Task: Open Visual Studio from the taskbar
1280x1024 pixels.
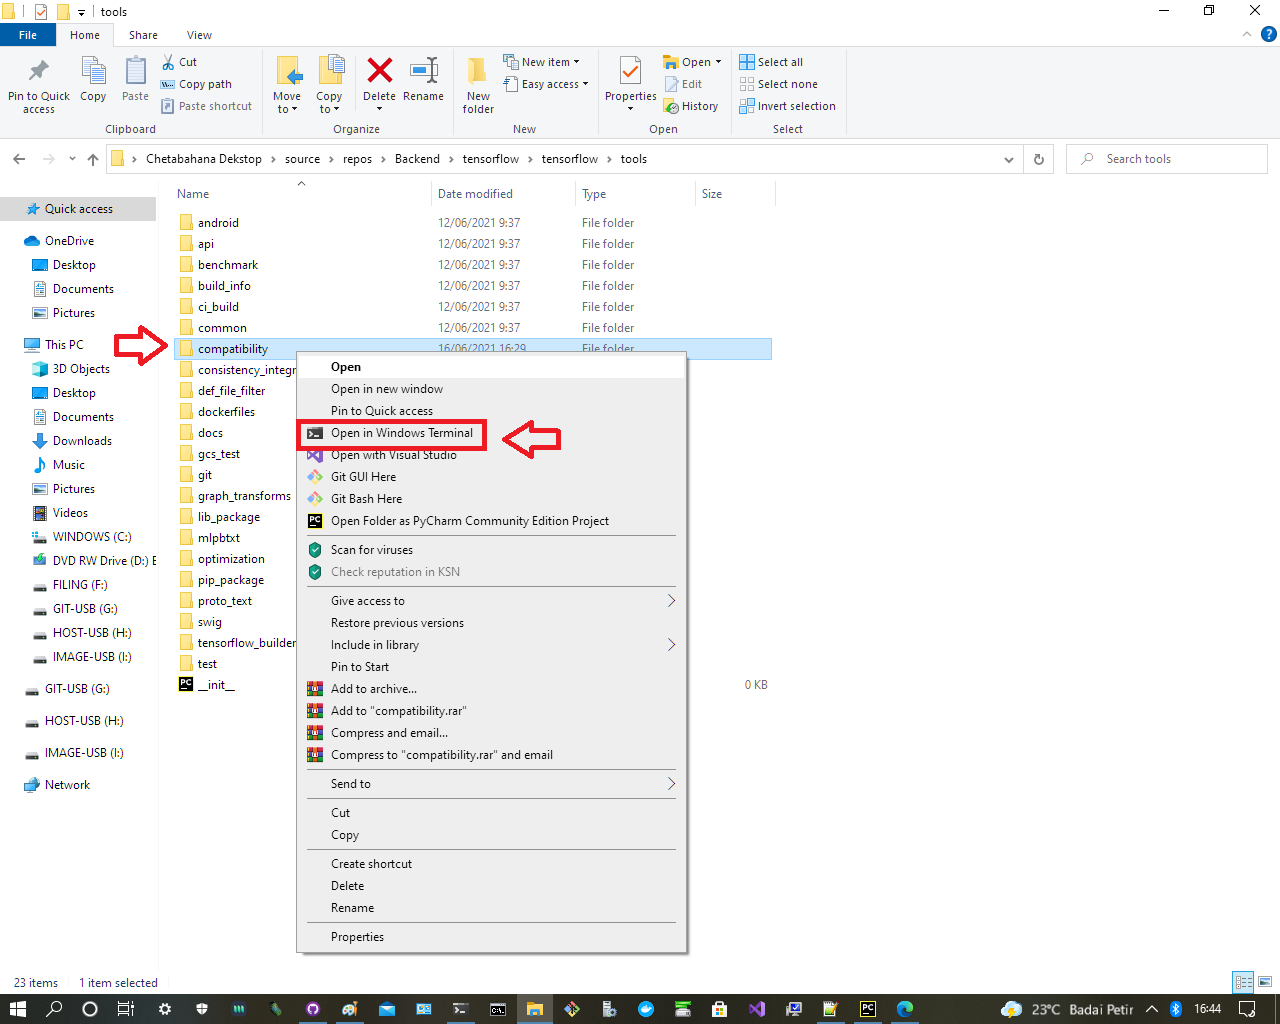Action: (x=757, y=1009)
